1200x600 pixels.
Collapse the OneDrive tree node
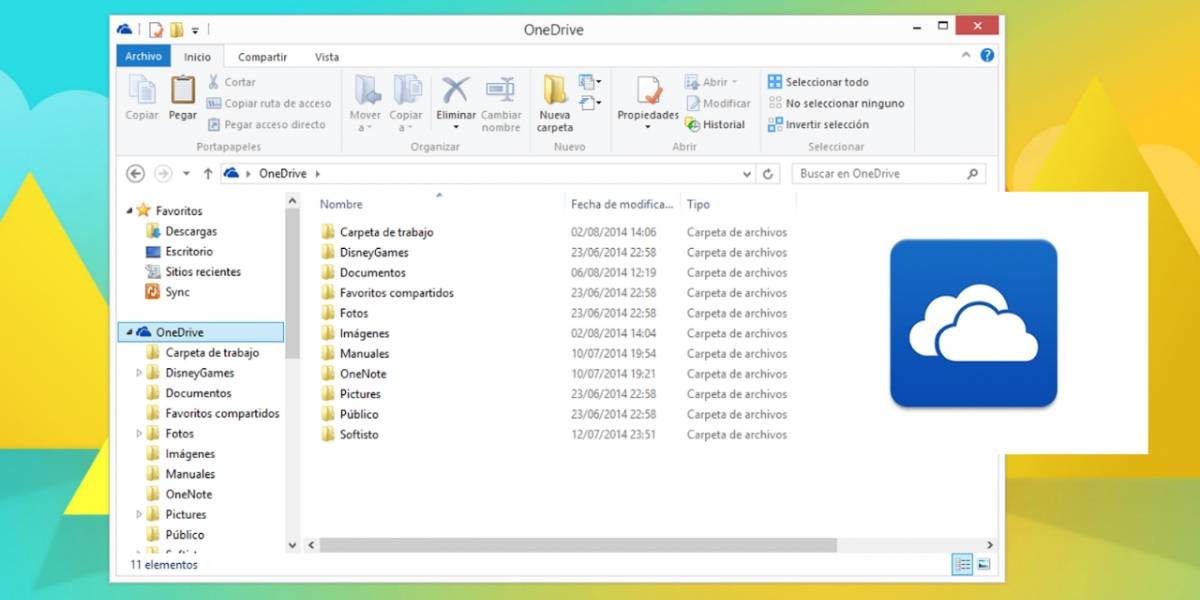point(130,332)
